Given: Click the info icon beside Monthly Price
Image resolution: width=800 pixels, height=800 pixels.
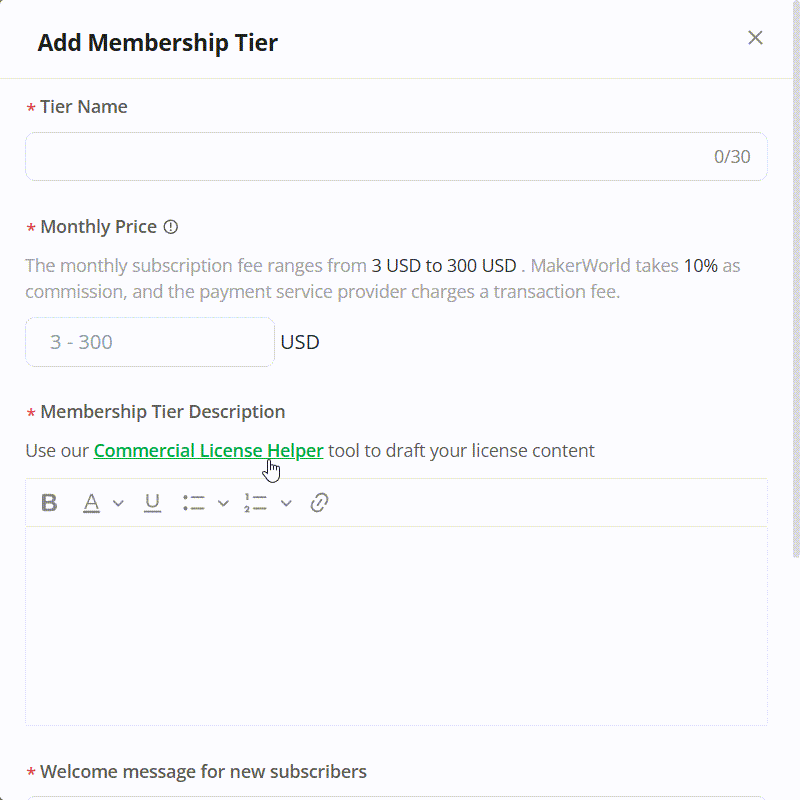Looking at the screenshot, I should point(171,227).
